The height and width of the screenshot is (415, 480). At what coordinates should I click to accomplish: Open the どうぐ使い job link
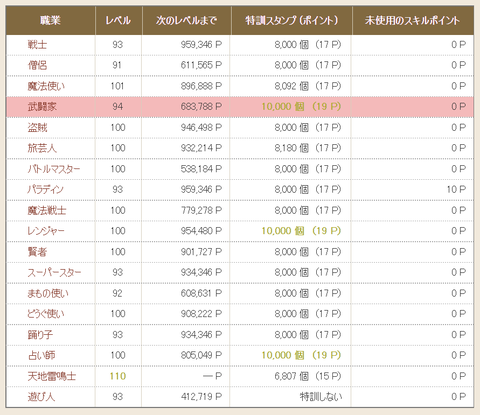(x=46, y=314)
